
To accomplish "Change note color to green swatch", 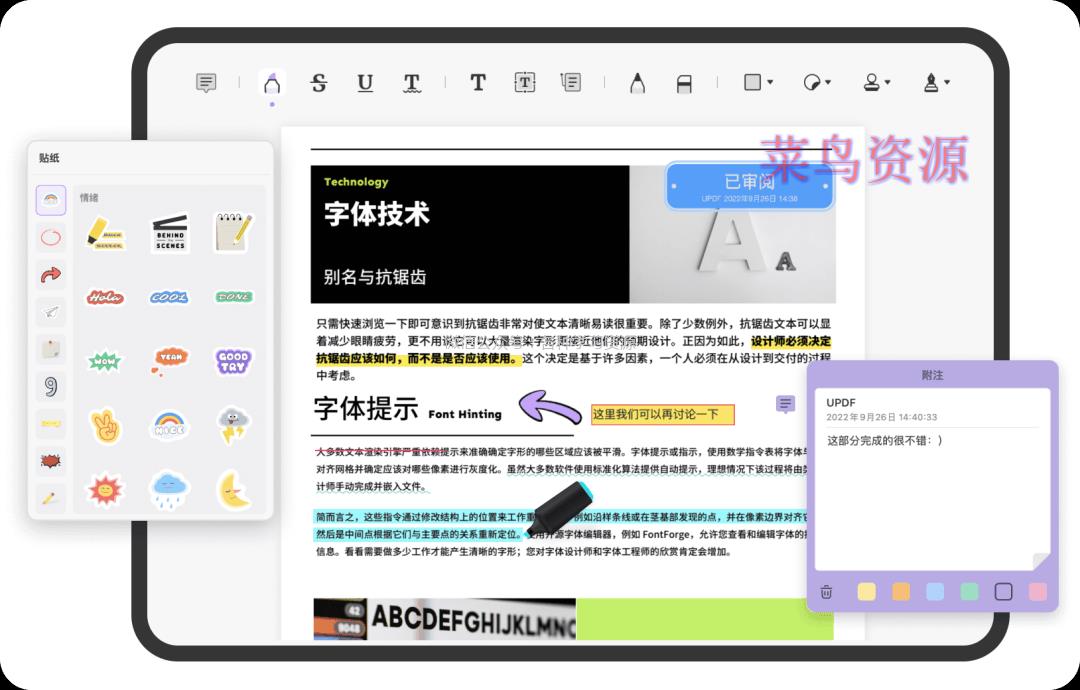I will tap(969, 591).
